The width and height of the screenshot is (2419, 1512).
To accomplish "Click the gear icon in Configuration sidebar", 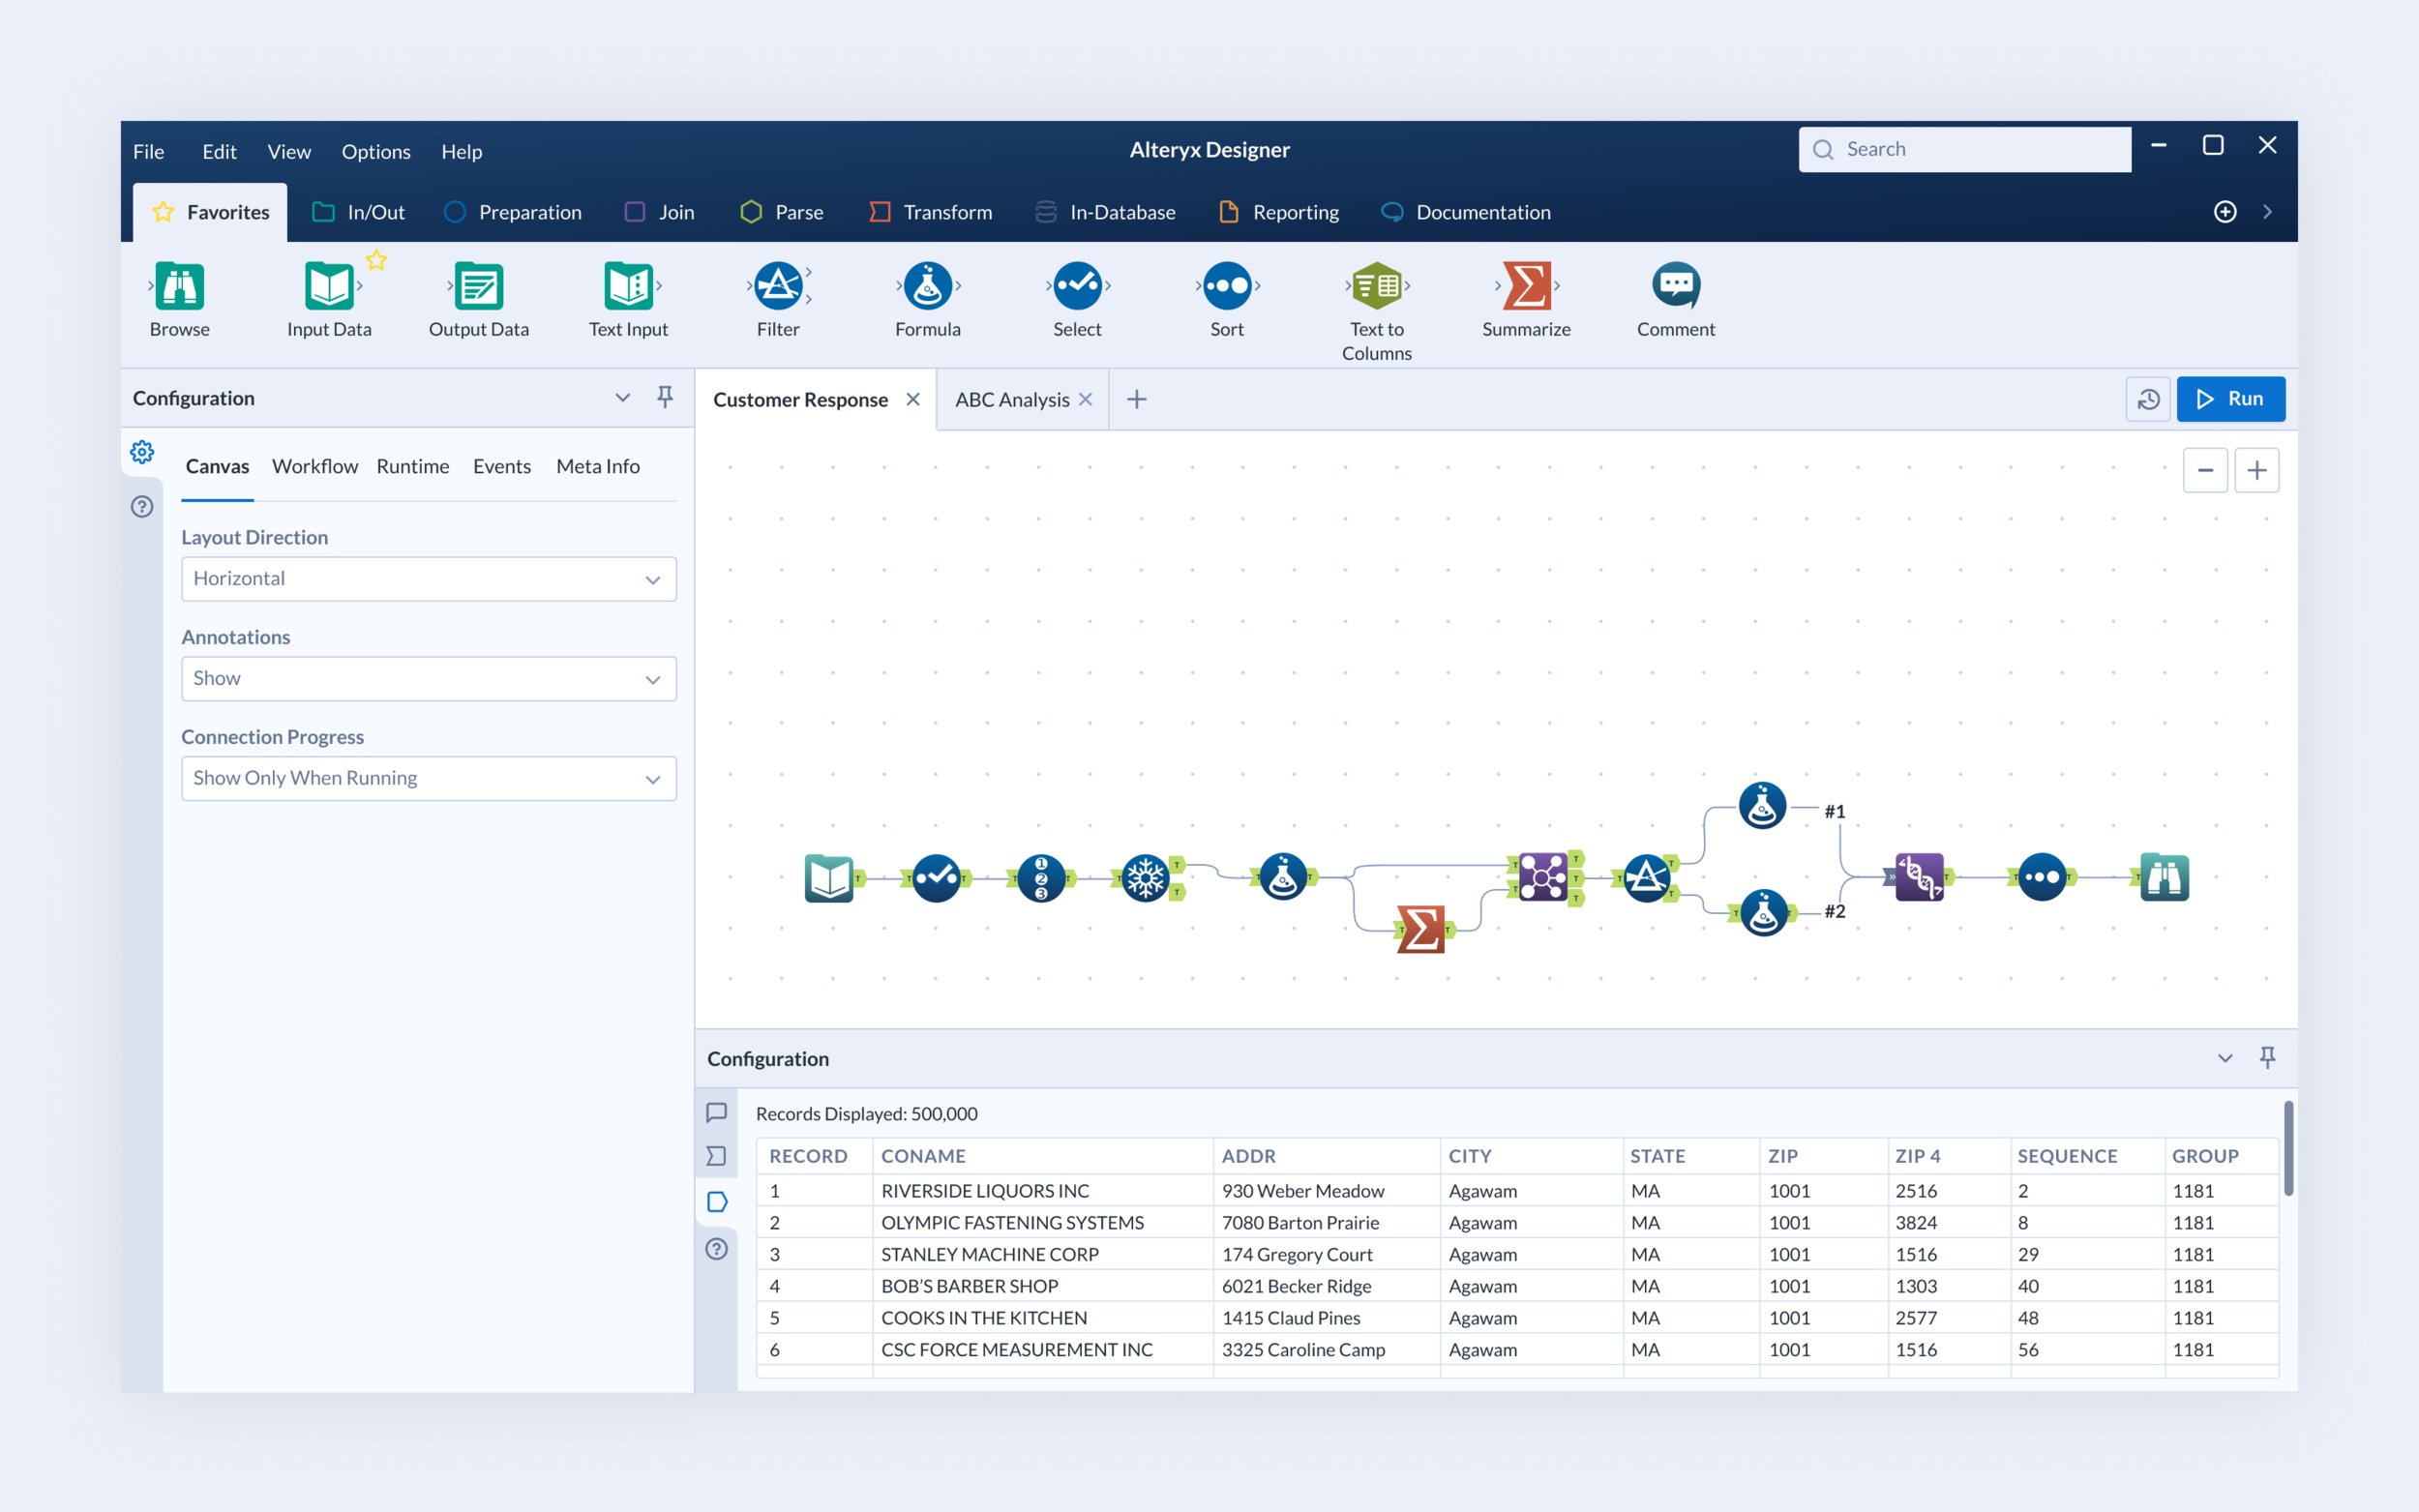I will pos(142,452).
